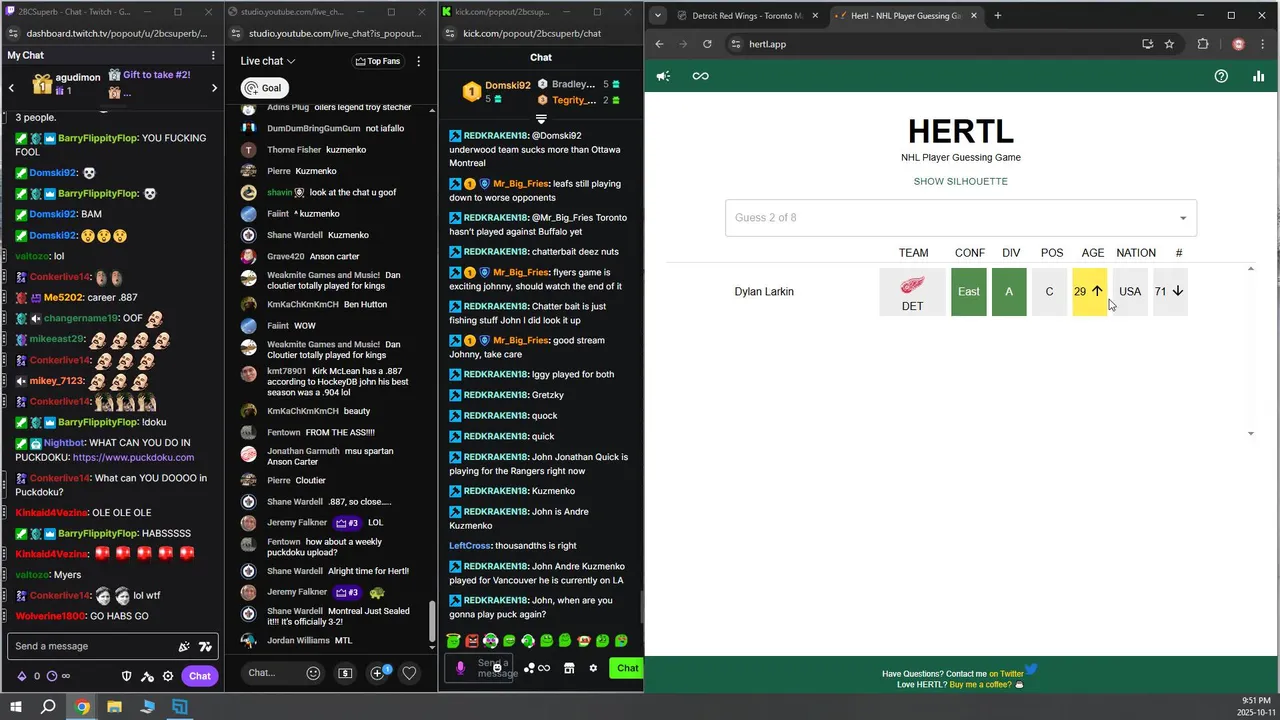Click the jersey number 71 cell
This screenshot has width=1280, height=720.
pos(1169,291)
